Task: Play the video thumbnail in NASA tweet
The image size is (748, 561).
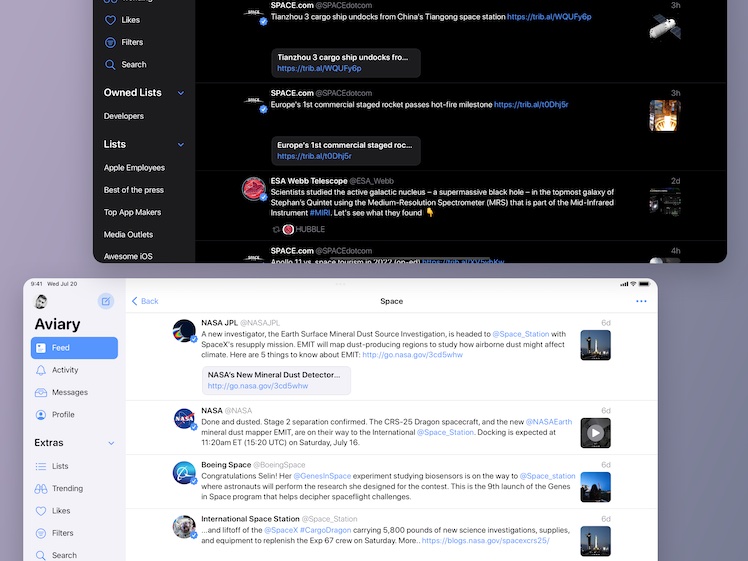Action: [595, 433]
